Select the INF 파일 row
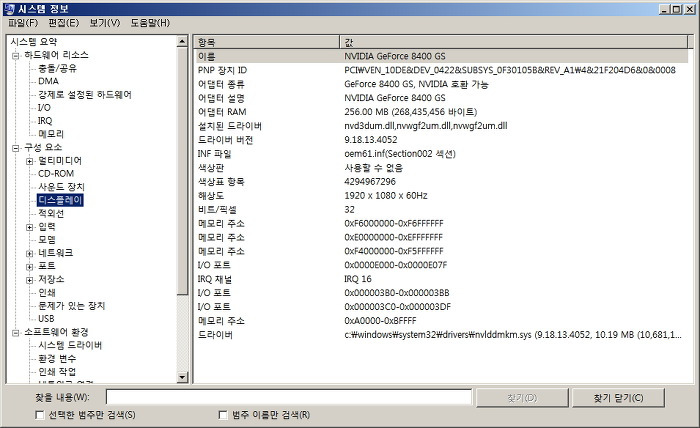700x428 pixels. [x=442, y=154]
